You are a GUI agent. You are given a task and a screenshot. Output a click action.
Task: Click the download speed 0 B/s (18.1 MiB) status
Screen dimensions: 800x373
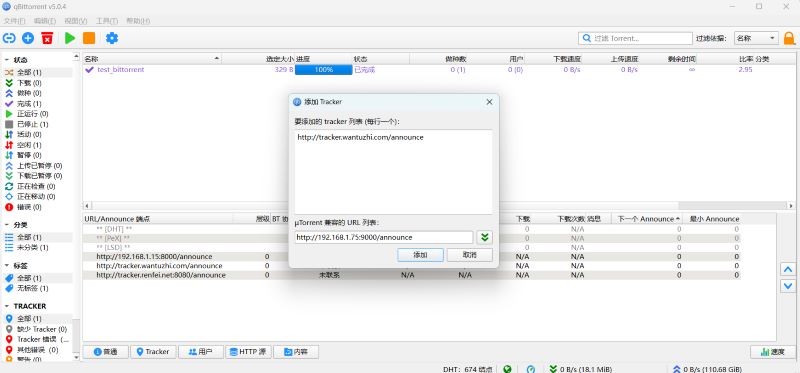click(x=581, y=369)
